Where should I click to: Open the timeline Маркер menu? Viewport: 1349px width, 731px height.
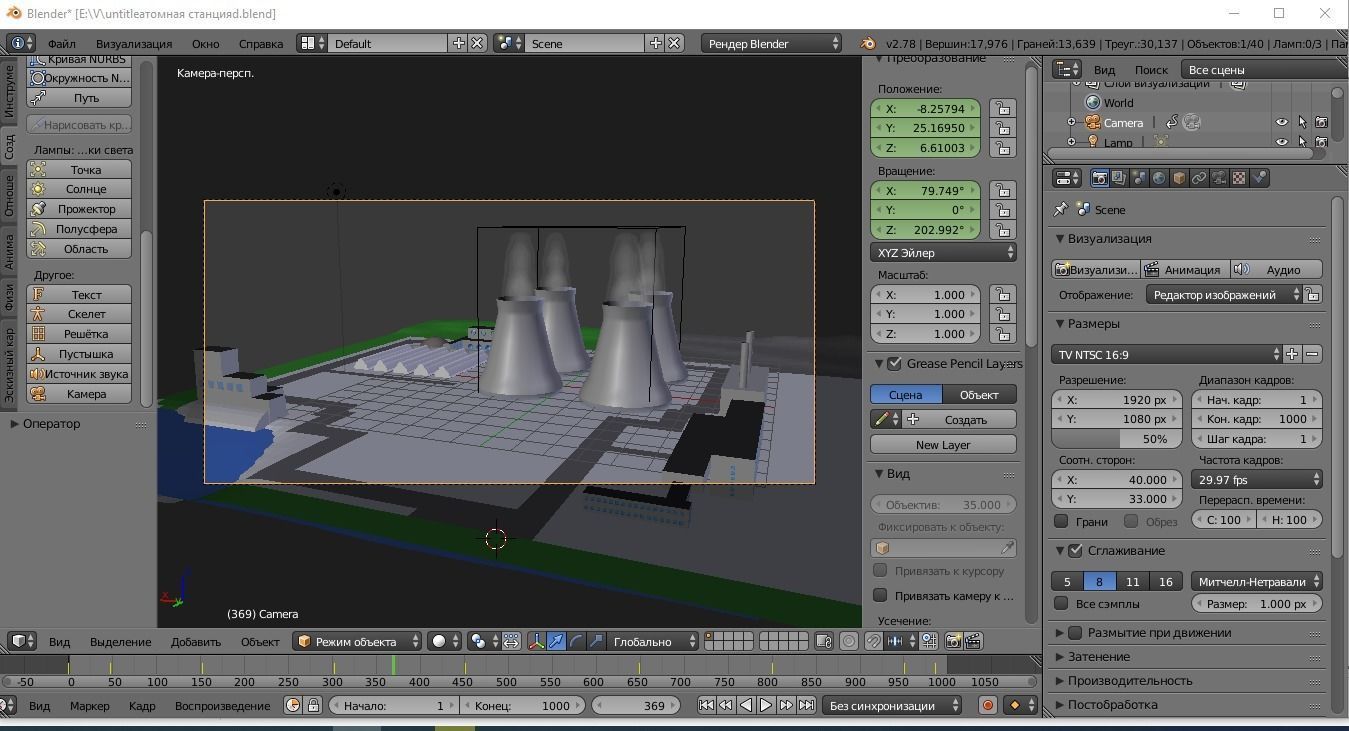pos(89,706)
